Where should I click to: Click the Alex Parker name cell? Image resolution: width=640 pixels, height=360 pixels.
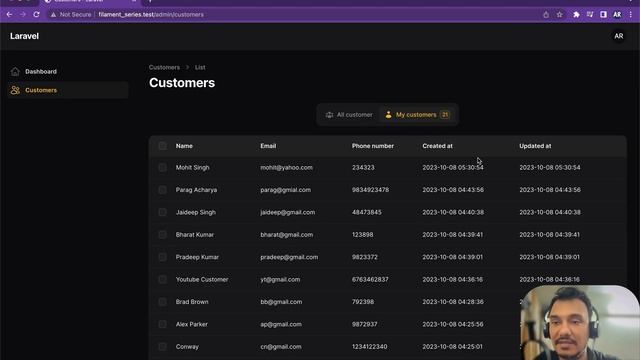(x=192, y=324)
